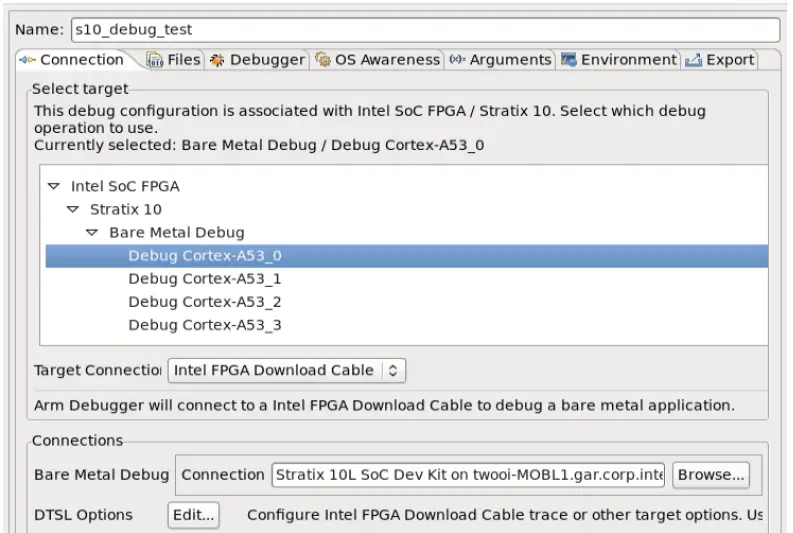Viewport: 793px width, 533px height.
Task: Switch to the Arguments tab
Action: pos(500,60)
